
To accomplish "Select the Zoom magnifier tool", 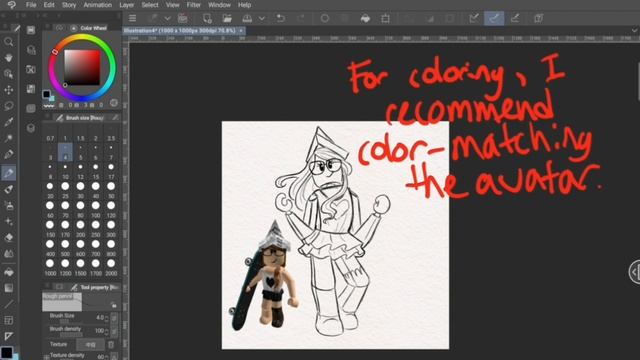I will [x=9, y=42].
